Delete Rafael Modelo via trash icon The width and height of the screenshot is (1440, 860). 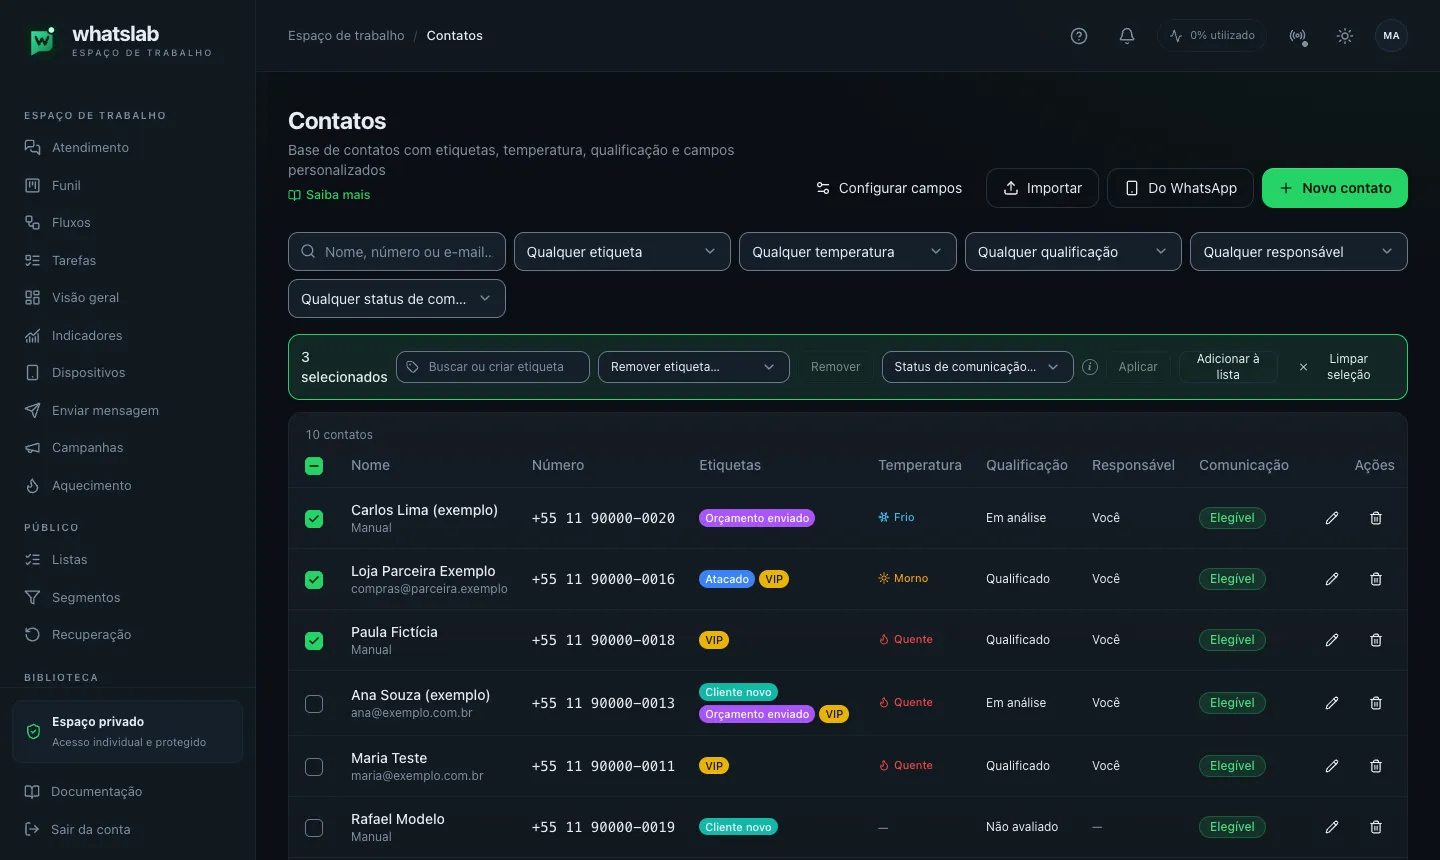pos(1376,827)
